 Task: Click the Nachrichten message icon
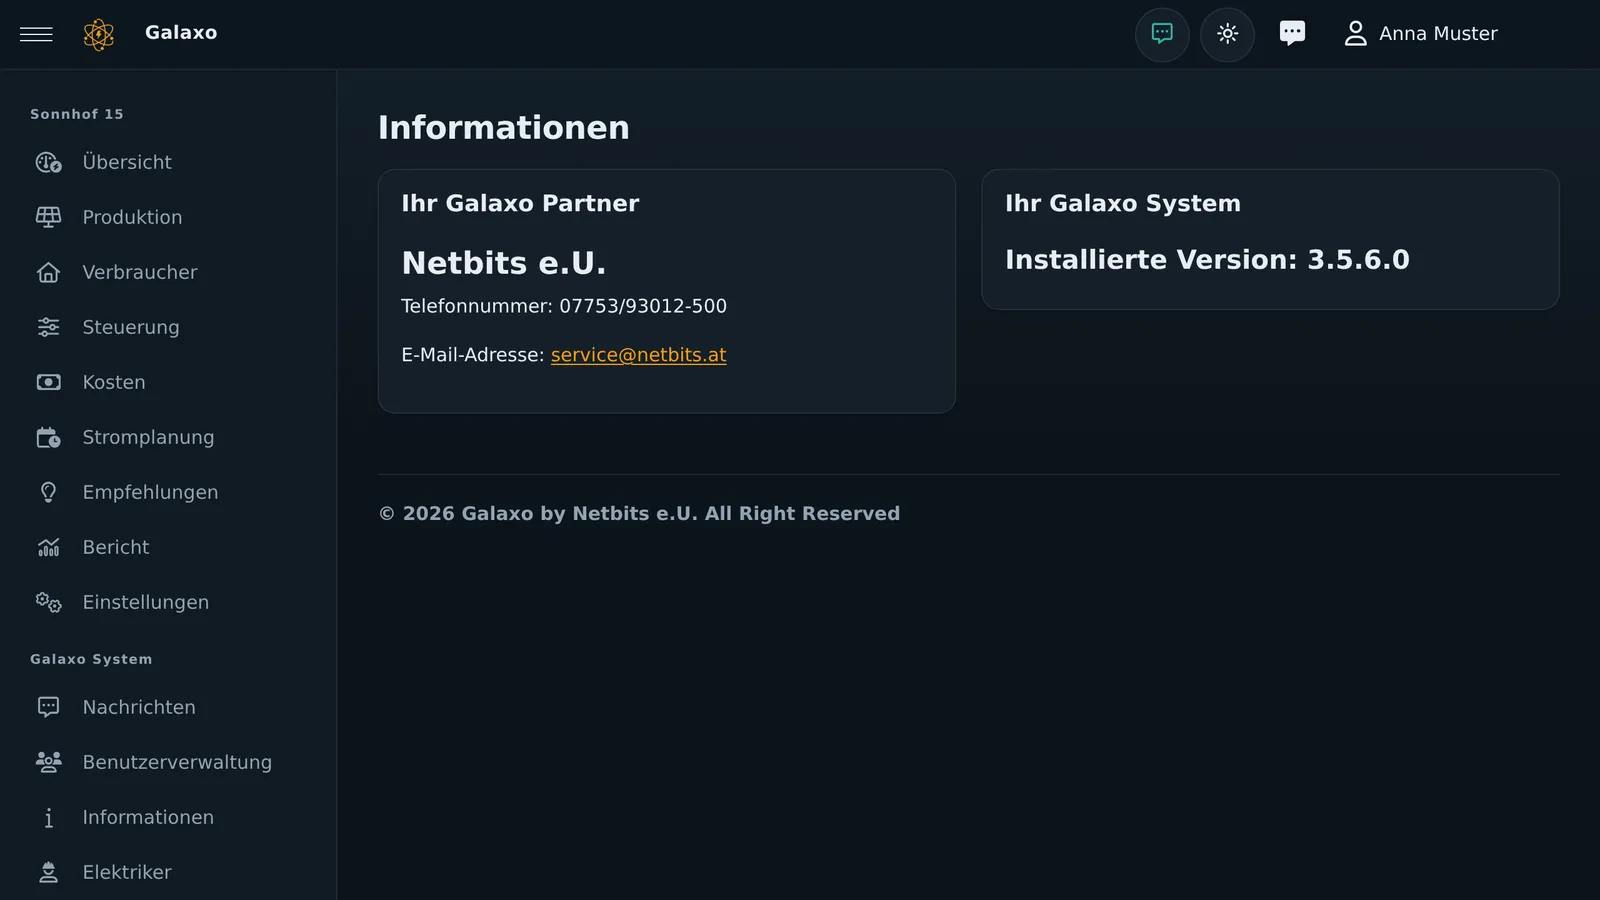pyautogui.click(x=48, y=707)
